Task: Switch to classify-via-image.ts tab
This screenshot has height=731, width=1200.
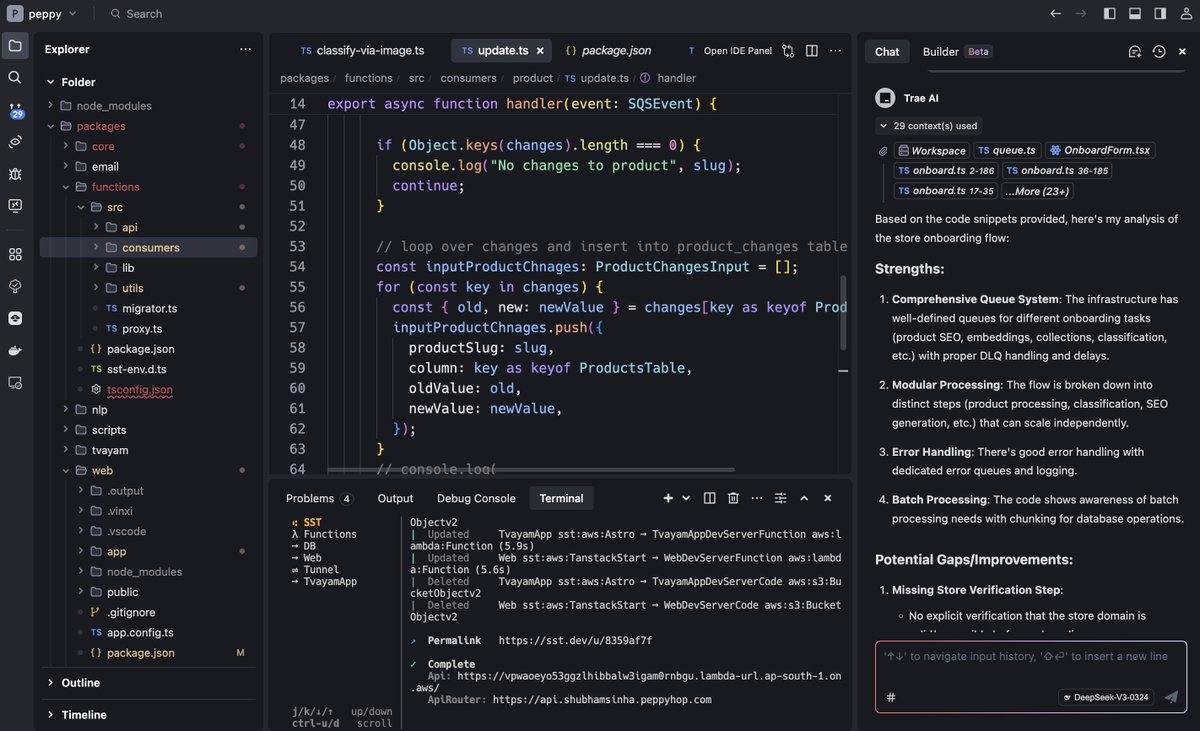Action: [x=363, y=50]
